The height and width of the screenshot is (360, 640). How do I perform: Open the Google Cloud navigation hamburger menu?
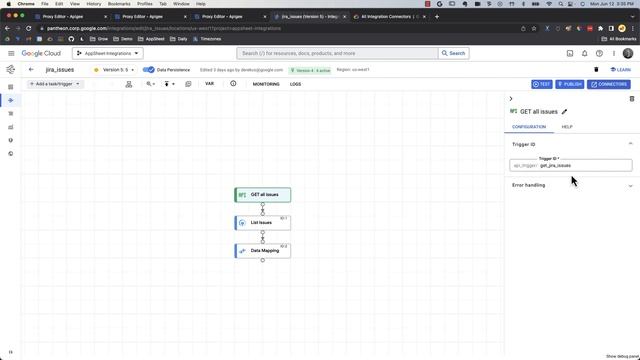(x=11, y=53)
